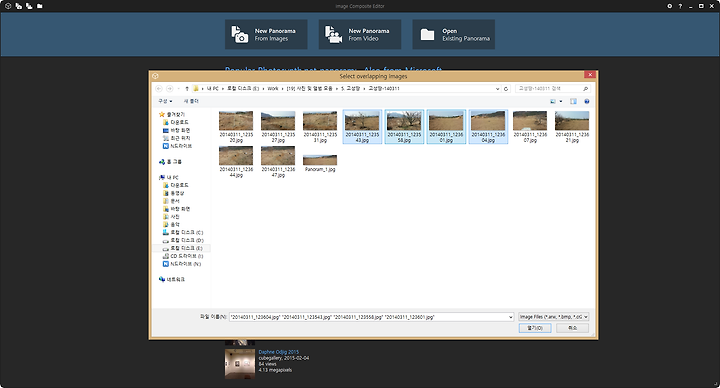Click the change view icon in dialog
Image resolution: width=720 pixels, height=388 pixels.
(x=553, y=101)
